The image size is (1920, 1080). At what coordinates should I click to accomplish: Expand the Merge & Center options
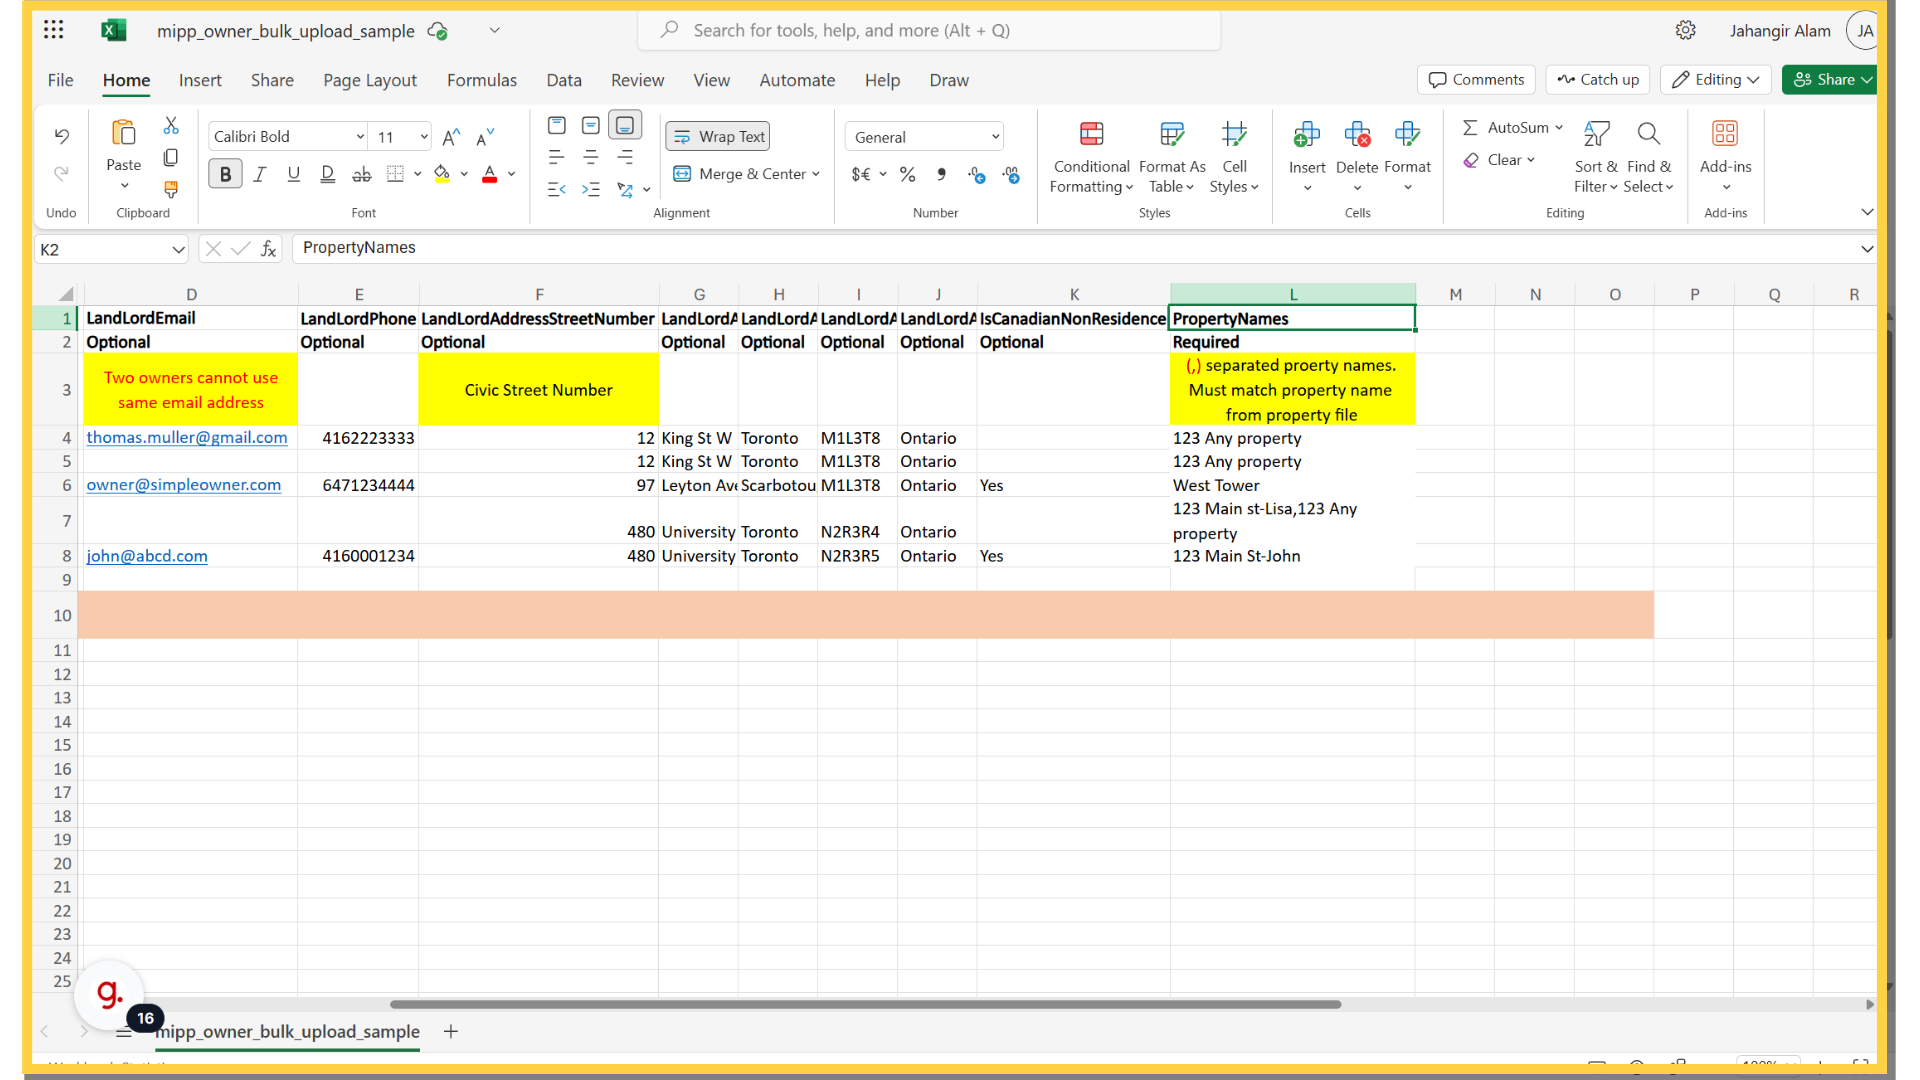tap(816, 174)
